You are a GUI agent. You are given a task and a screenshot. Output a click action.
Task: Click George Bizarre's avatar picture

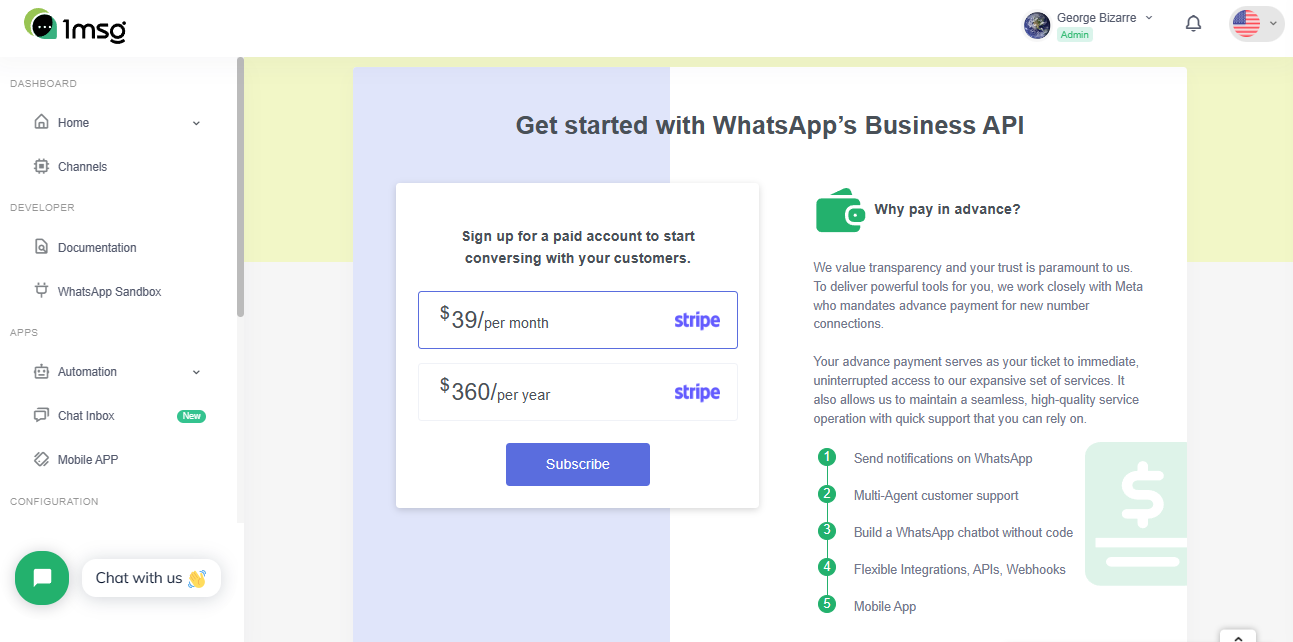coord(1037,25)
